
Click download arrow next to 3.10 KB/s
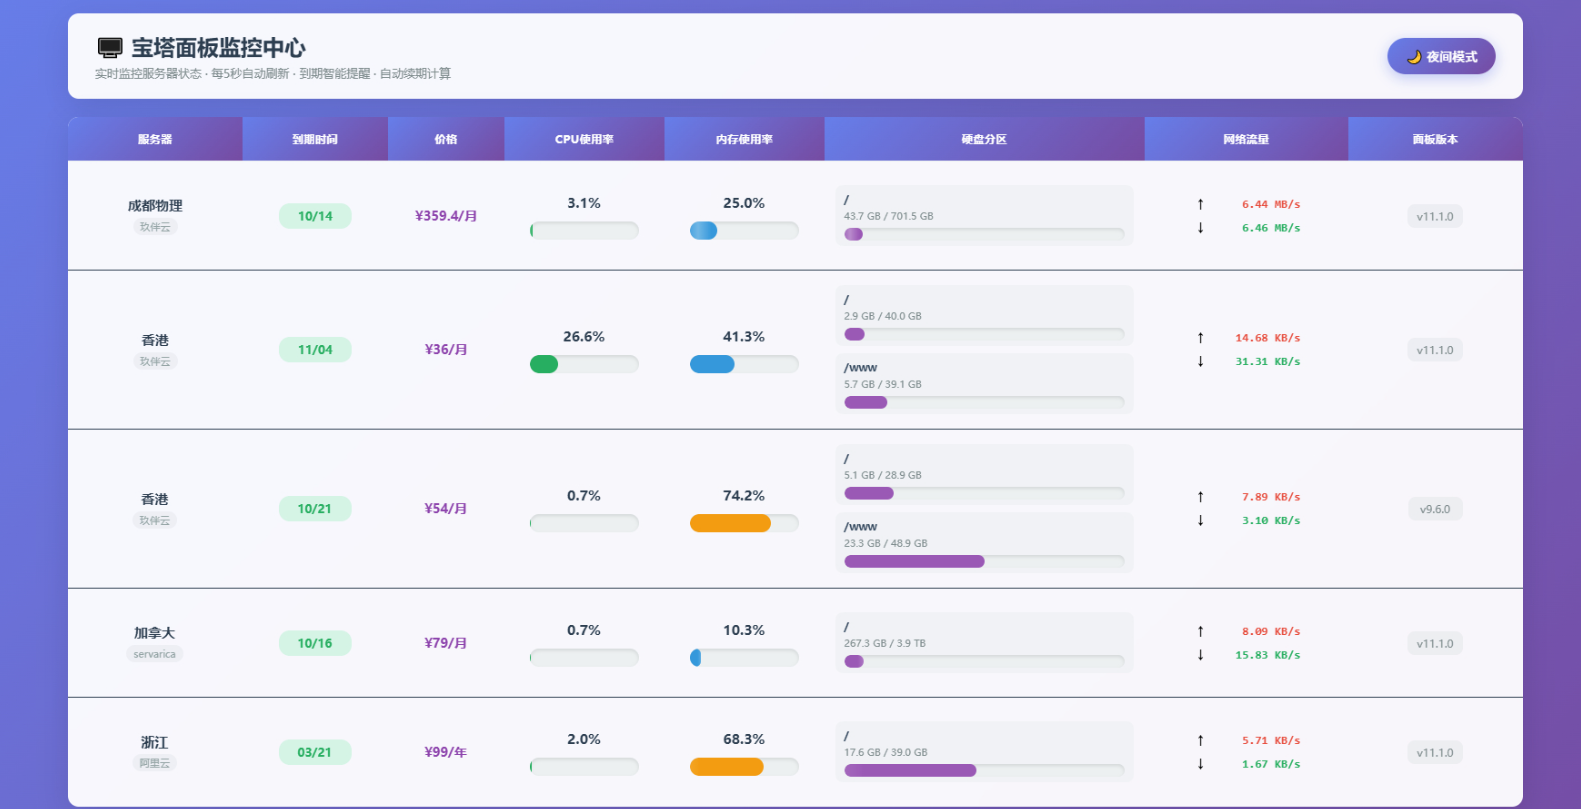[1200, 521]
